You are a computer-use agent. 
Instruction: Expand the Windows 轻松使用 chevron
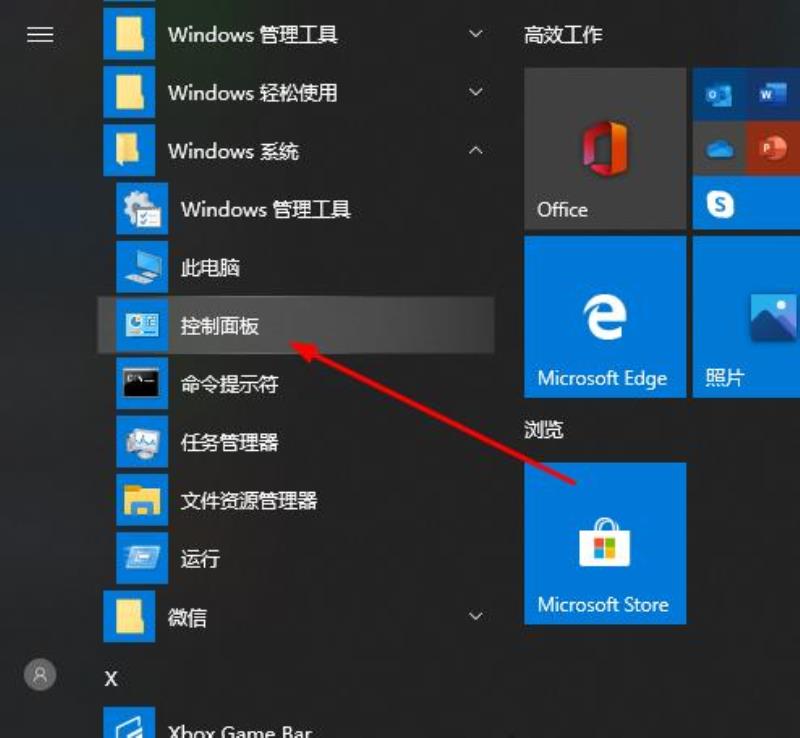(476, 92)
